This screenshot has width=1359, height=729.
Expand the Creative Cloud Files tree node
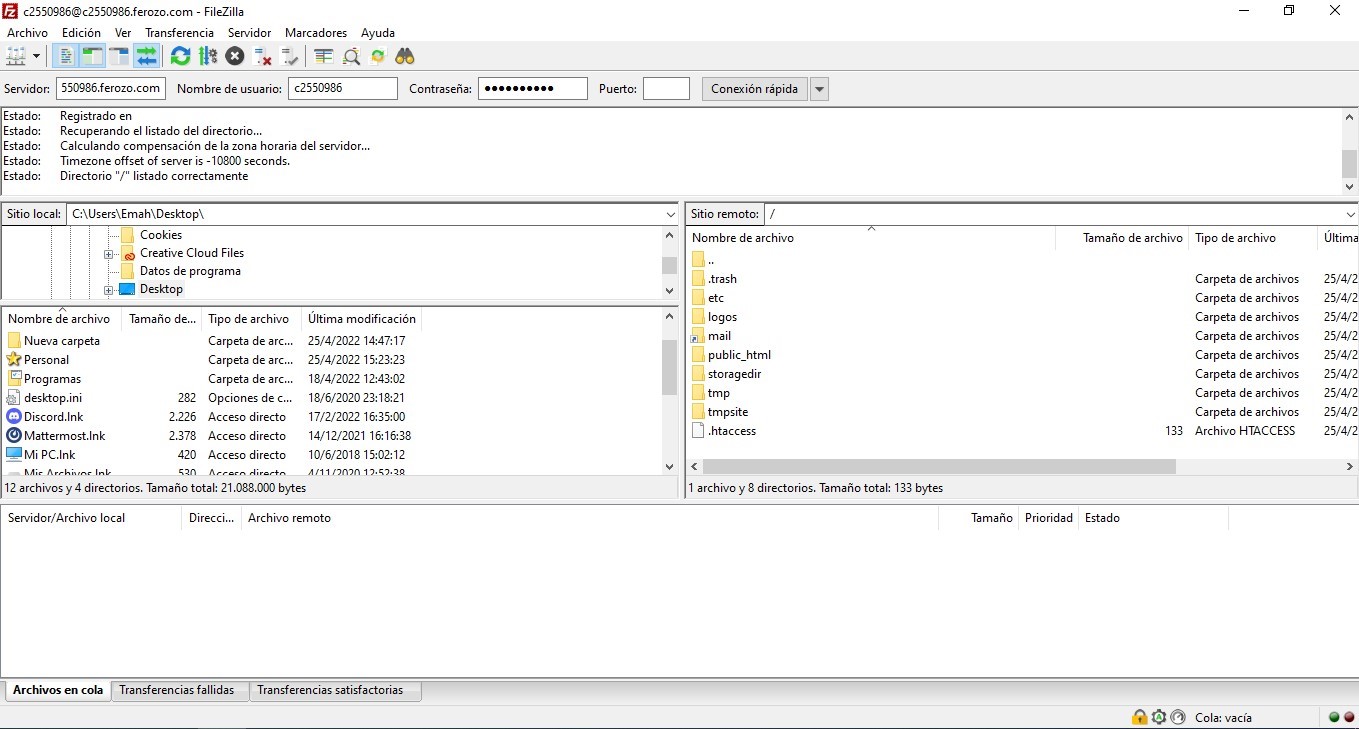click(x=109, y=254)
